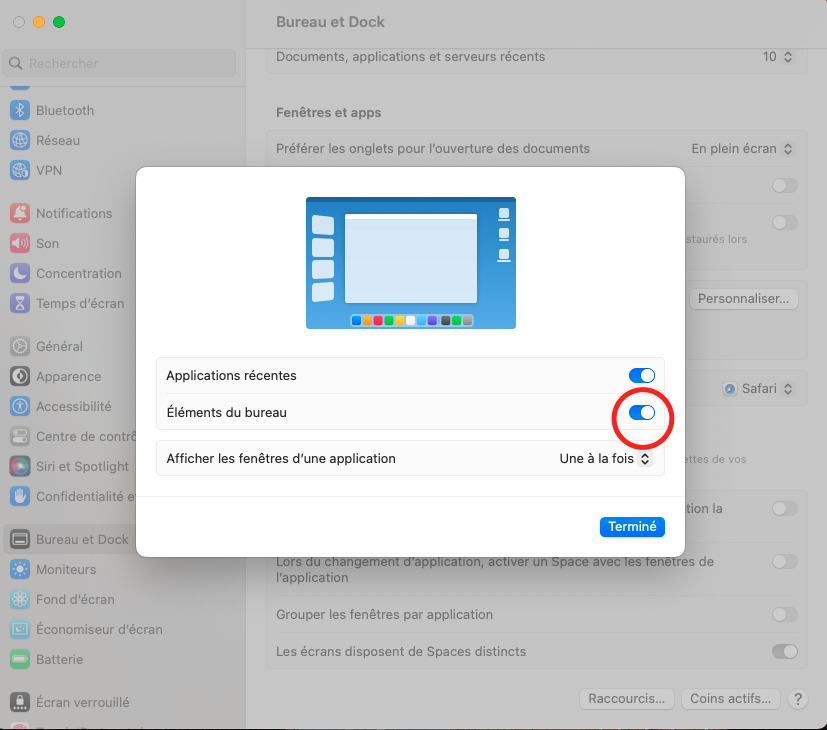Open Écran verrouillé settings pane
This screenshot has width=827, height=730.
coord(82,702)
